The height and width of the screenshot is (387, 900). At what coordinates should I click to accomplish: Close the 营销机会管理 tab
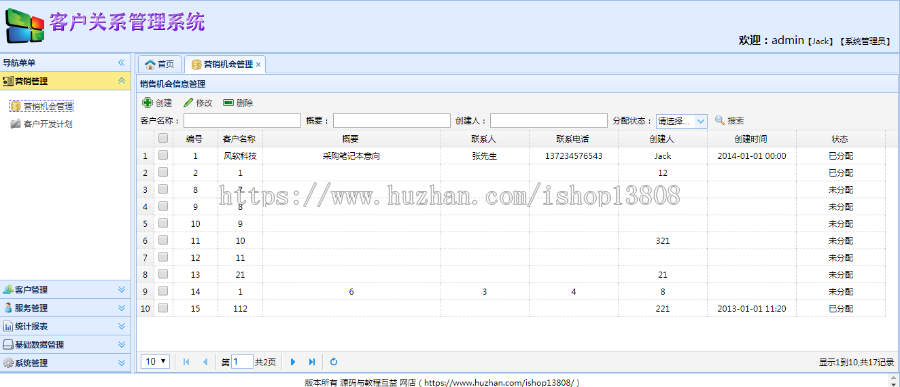coord(258,65)
